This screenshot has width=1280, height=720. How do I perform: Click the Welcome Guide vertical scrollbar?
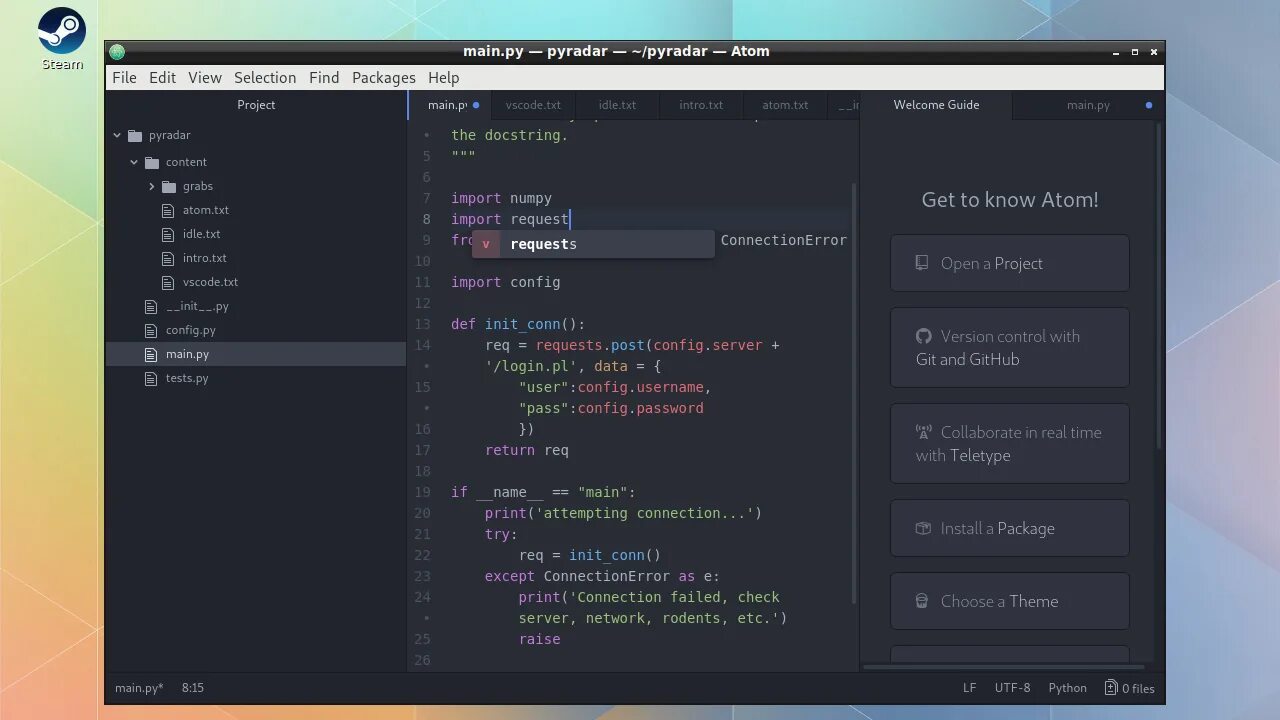tap(1159, 285)
